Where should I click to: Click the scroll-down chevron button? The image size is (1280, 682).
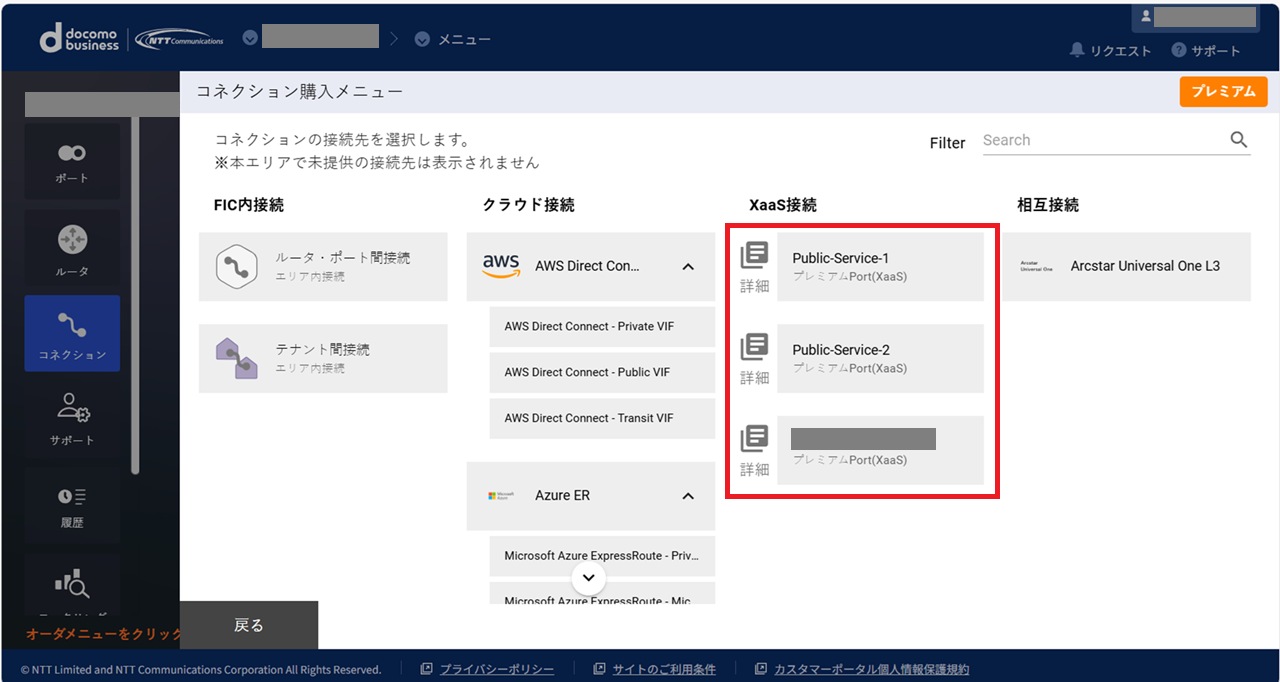click(588, 578)
